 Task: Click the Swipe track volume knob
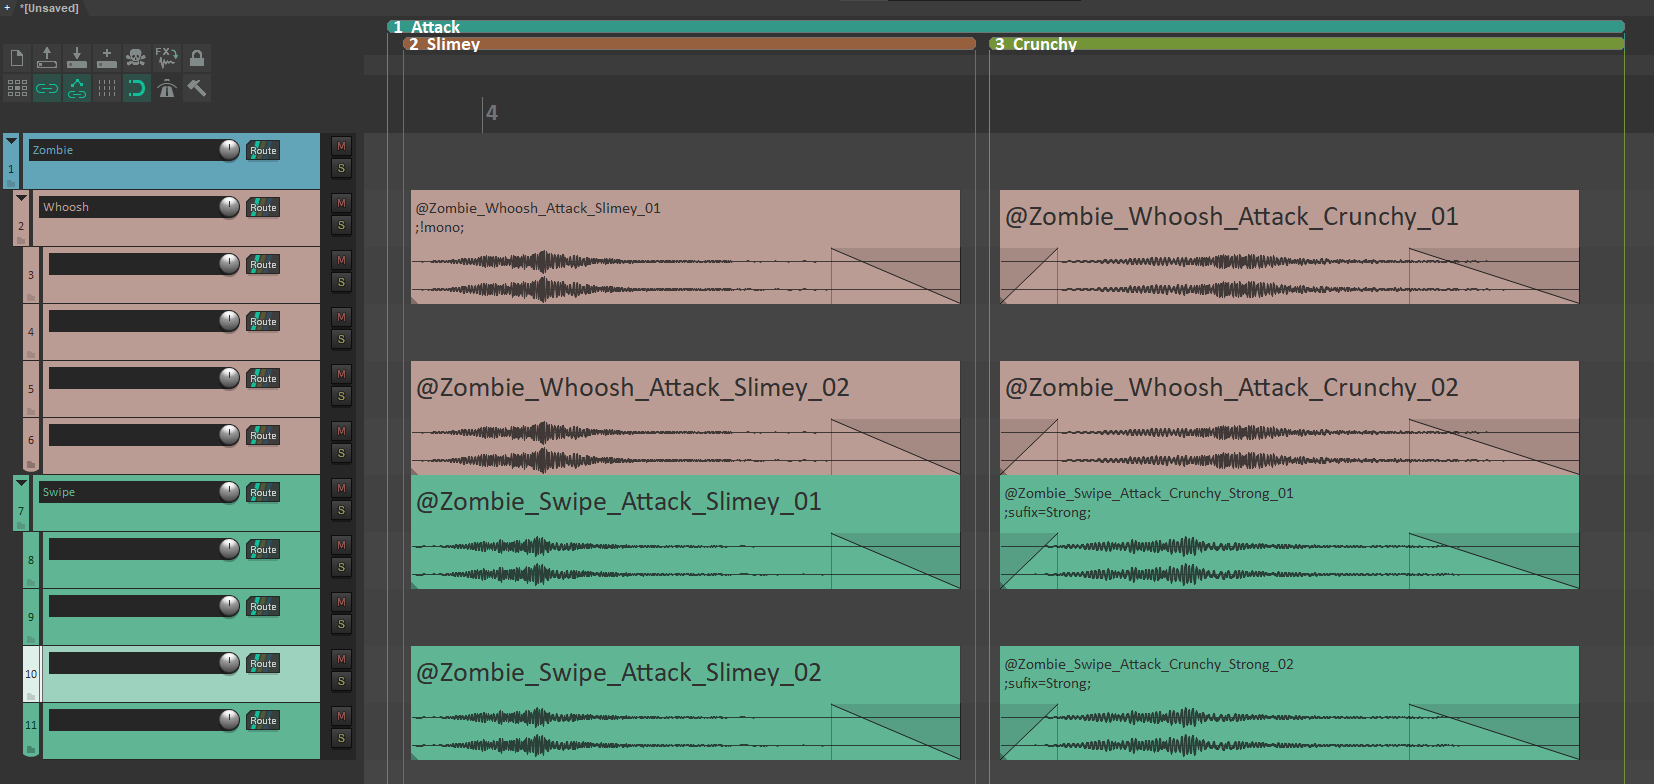229,492
